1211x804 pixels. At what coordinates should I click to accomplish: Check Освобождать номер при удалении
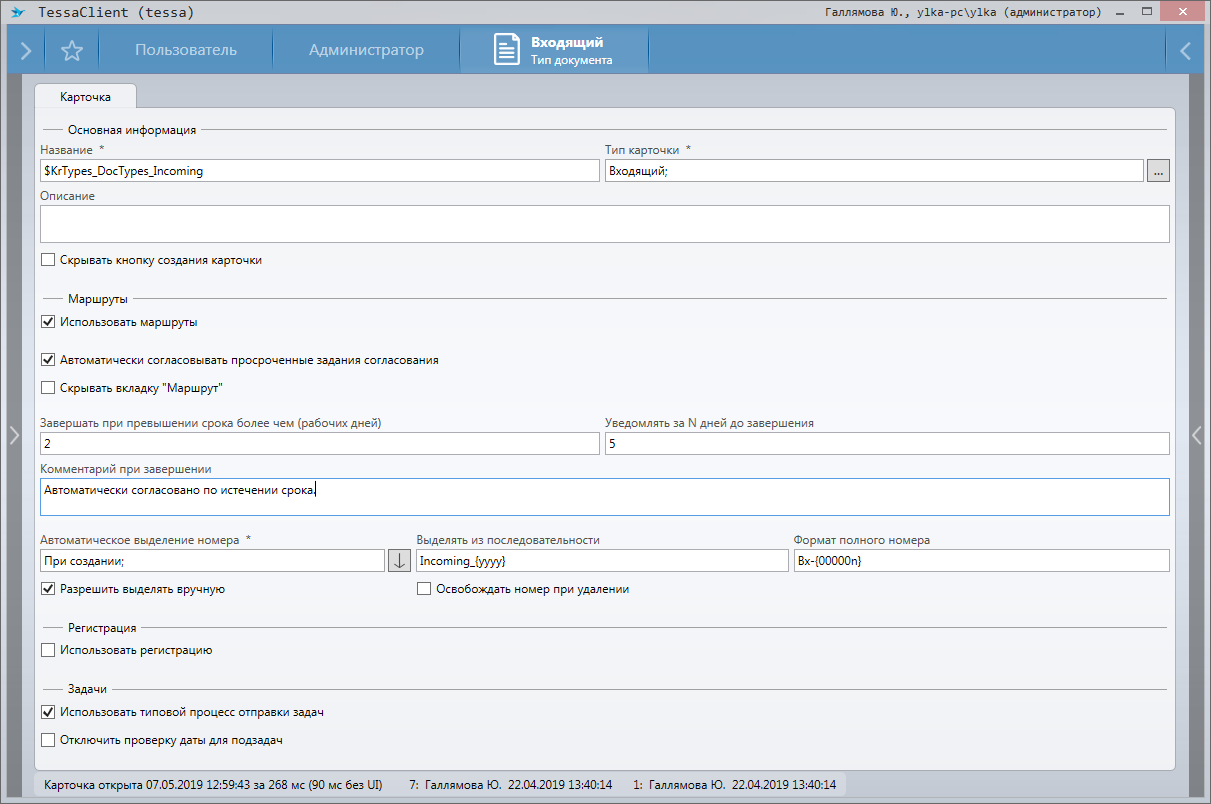click(424, 589)
